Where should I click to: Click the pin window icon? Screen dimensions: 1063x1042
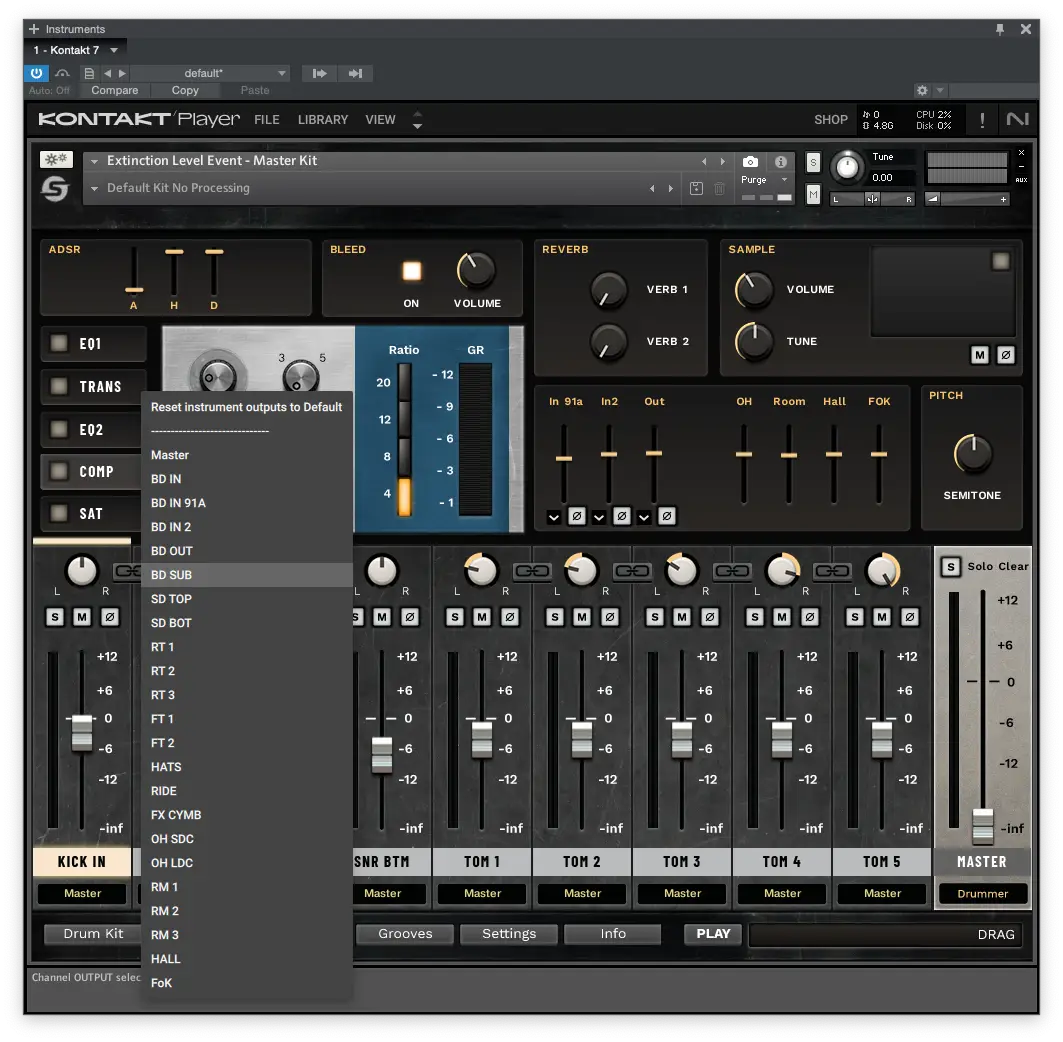tap(1000, 29)
